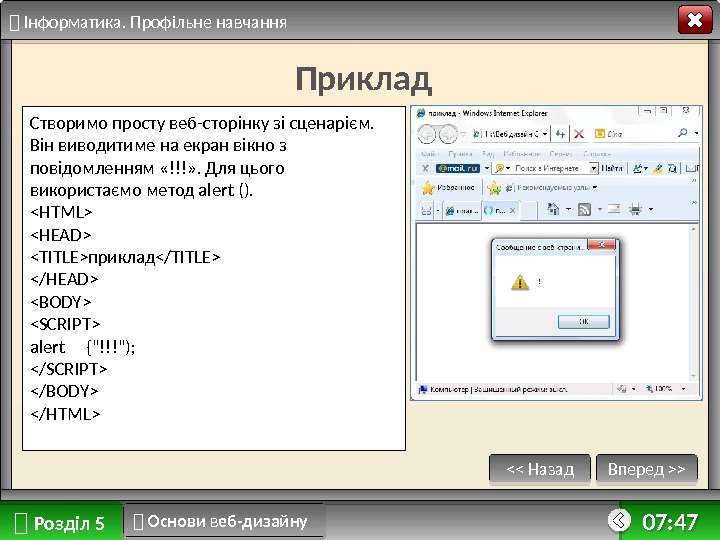Click the Bing search magnifier icon
The width and height of the screenshot is (720, 540).
(x=682, y=133)
